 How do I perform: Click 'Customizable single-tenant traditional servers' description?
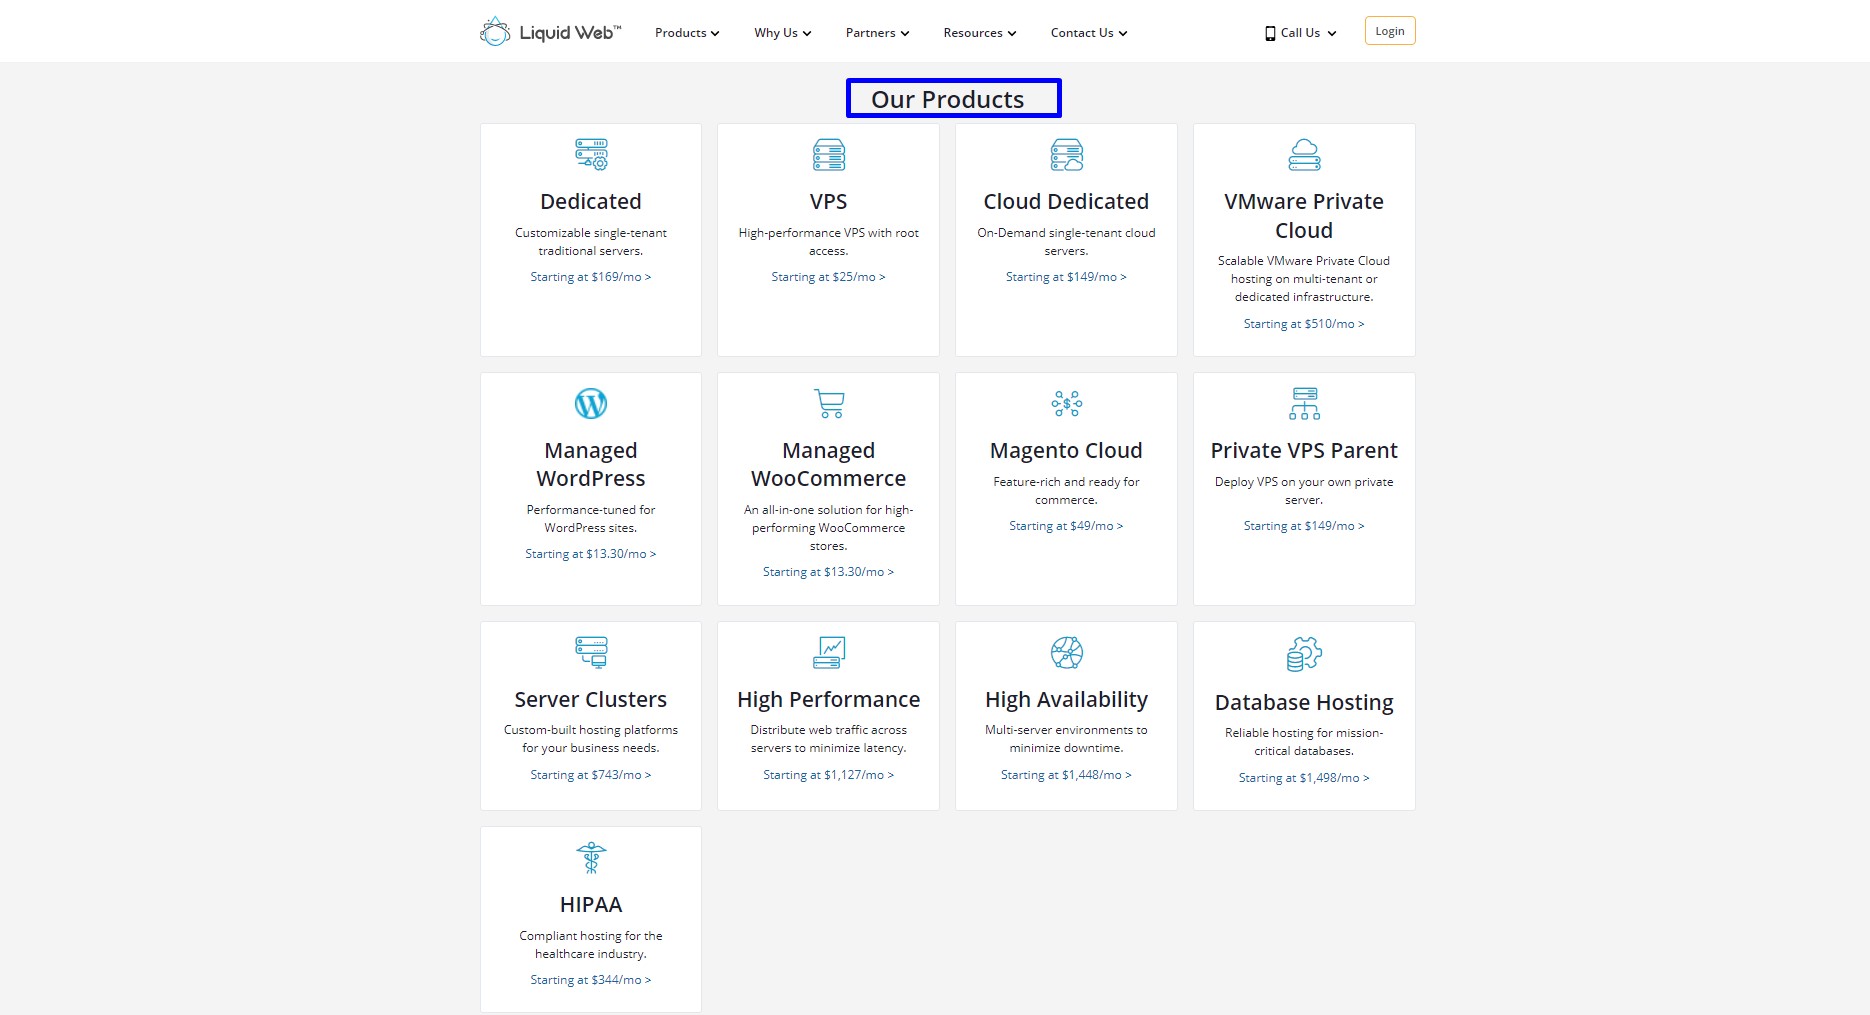591,242
